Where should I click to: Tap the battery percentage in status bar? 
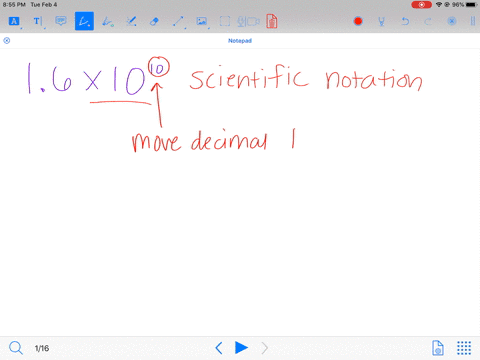(458, 5)
